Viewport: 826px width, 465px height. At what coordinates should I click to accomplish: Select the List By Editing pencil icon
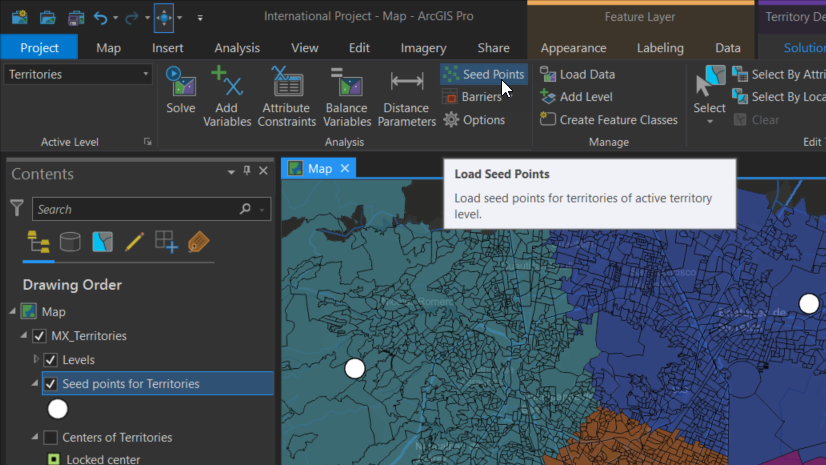click(x=134, y=241)
